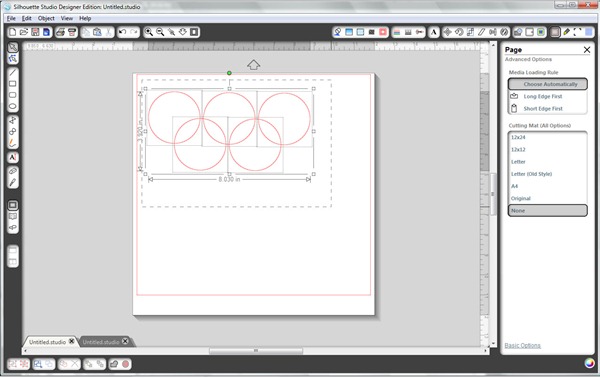This screenshot has width=600, height=378.
Task: Print the document
Action: [60, 32]
